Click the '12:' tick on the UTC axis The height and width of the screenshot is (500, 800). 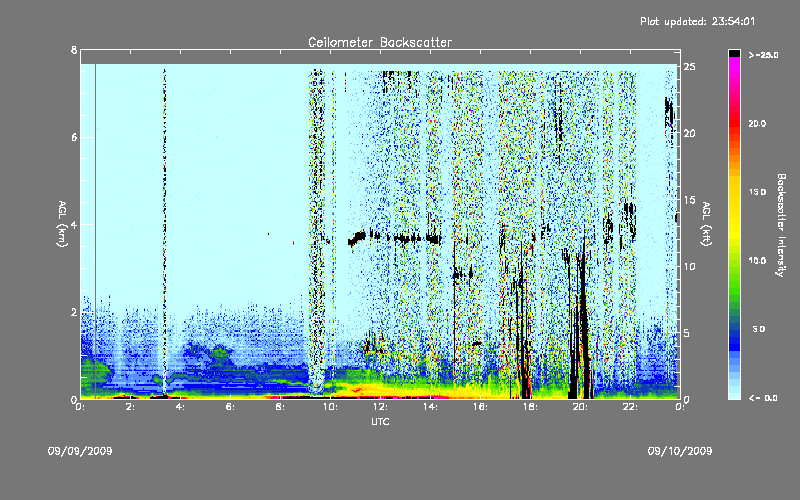tap(381, 407)
